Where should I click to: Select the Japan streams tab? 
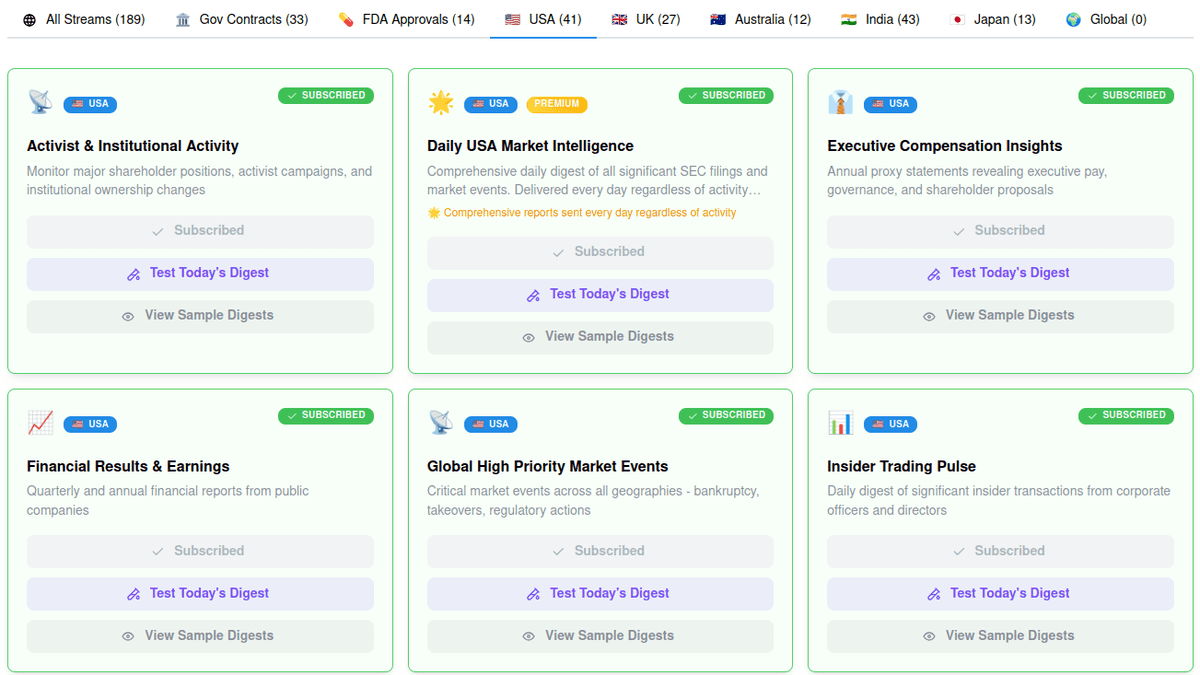pyautogui.click(x=992, y=18)
